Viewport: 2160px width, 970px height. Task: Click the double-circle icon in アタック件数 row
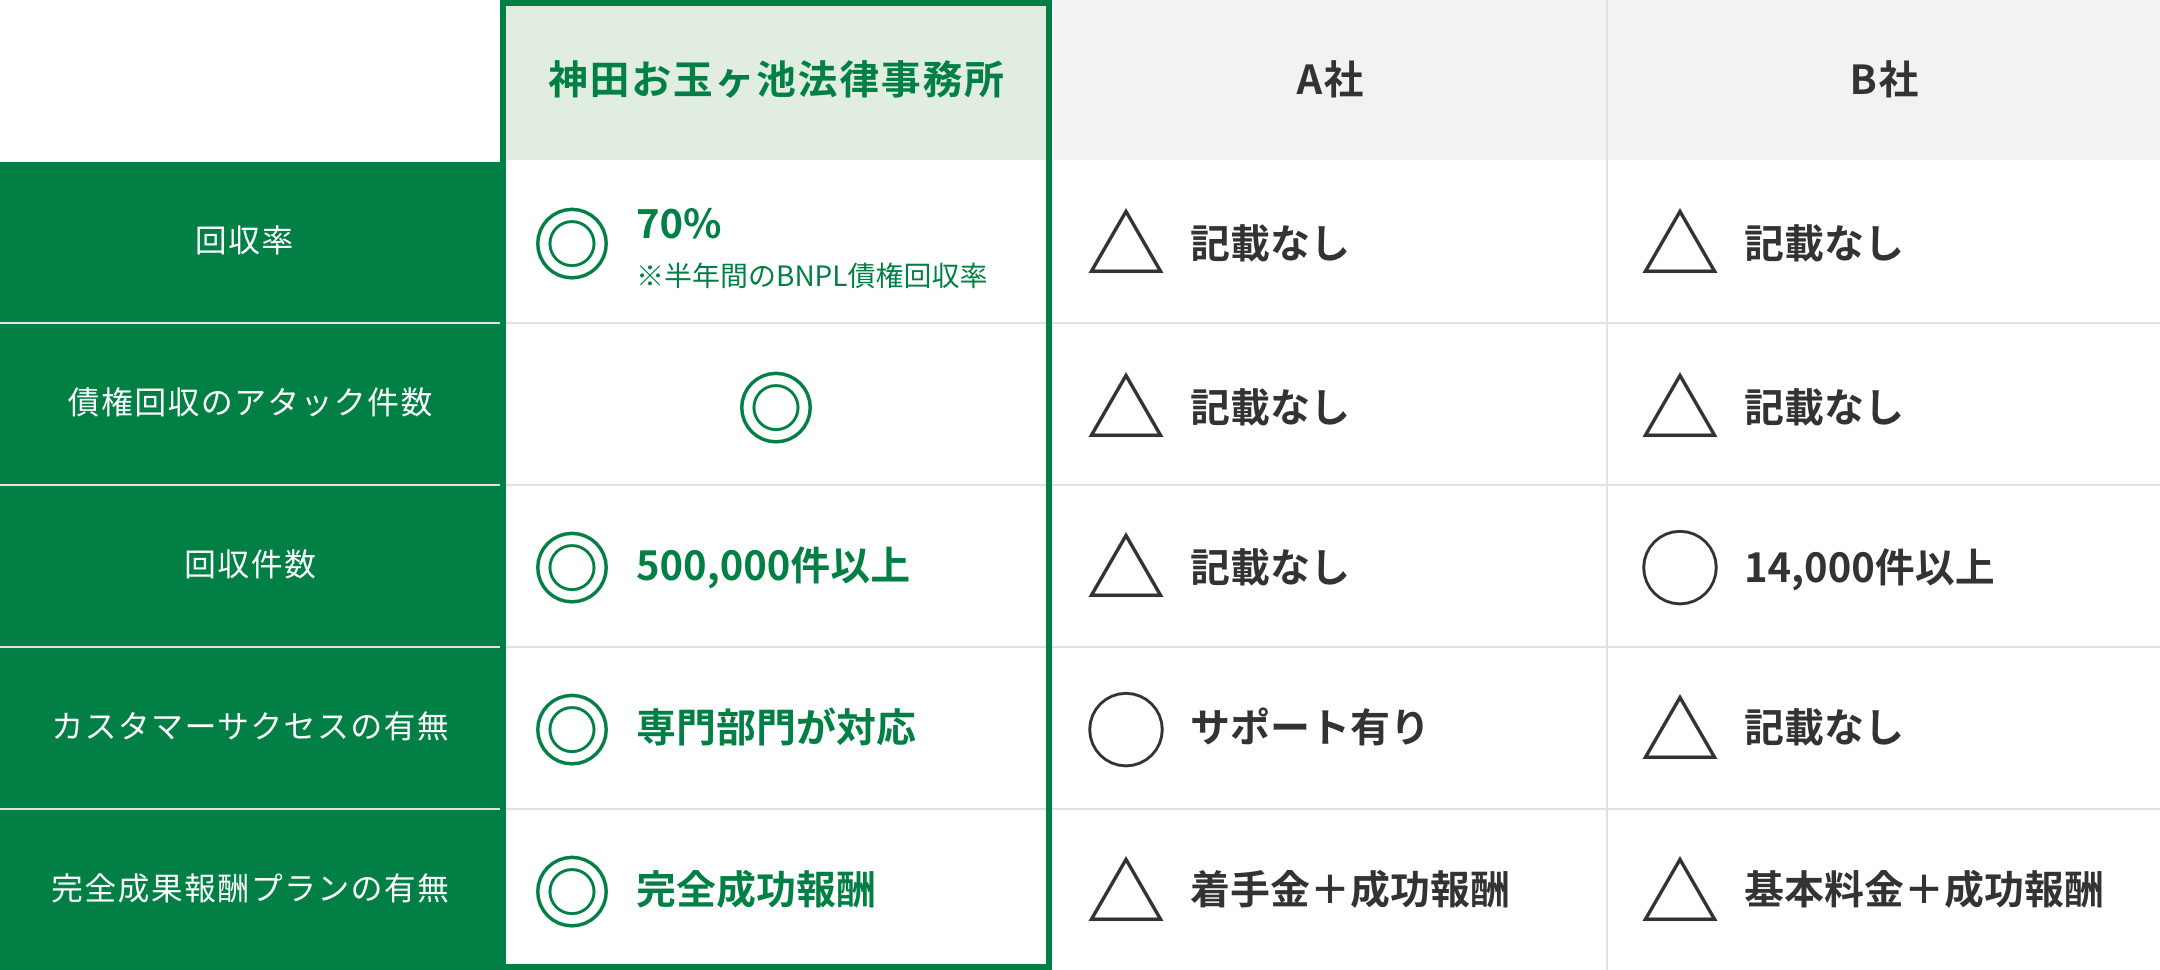pyautogui.click(x=776, y=407)
